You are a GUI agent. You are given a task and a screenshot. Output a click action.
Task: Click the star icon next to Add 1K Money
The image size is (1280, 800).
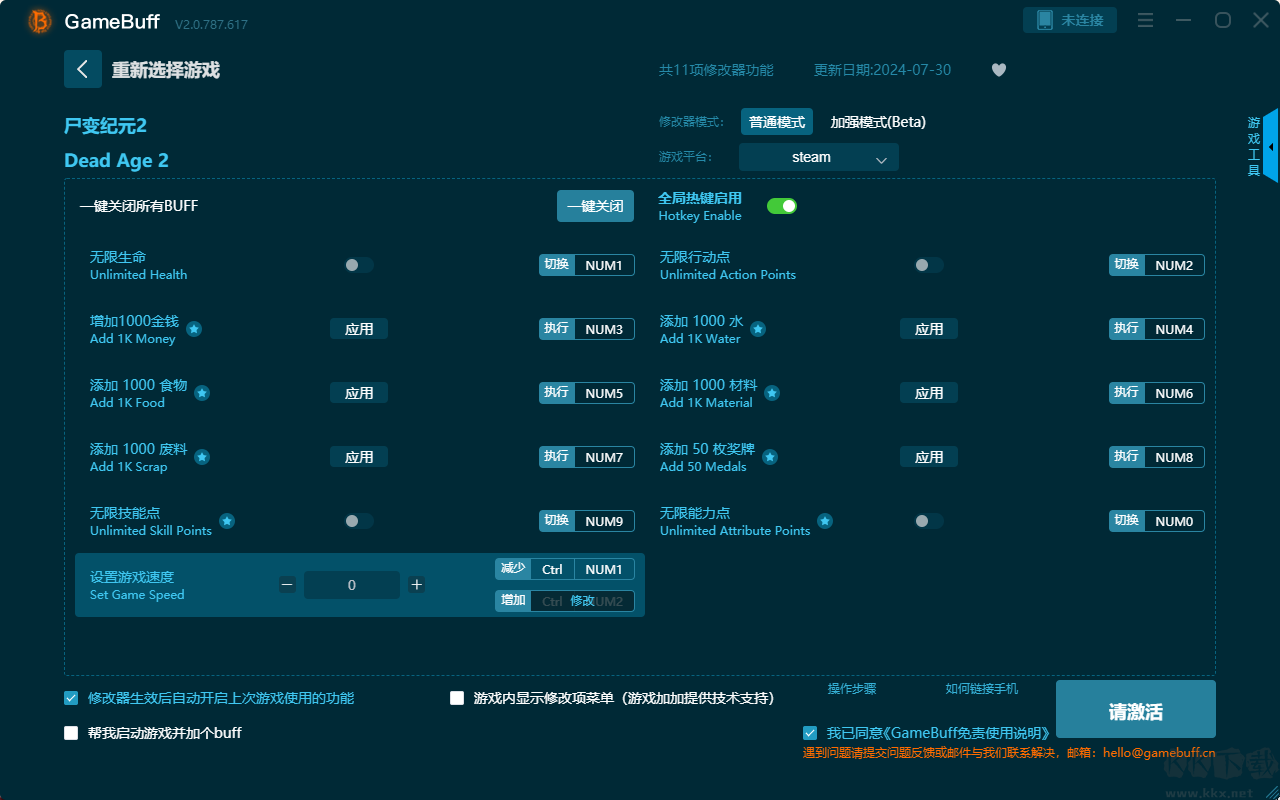(194, 329)
